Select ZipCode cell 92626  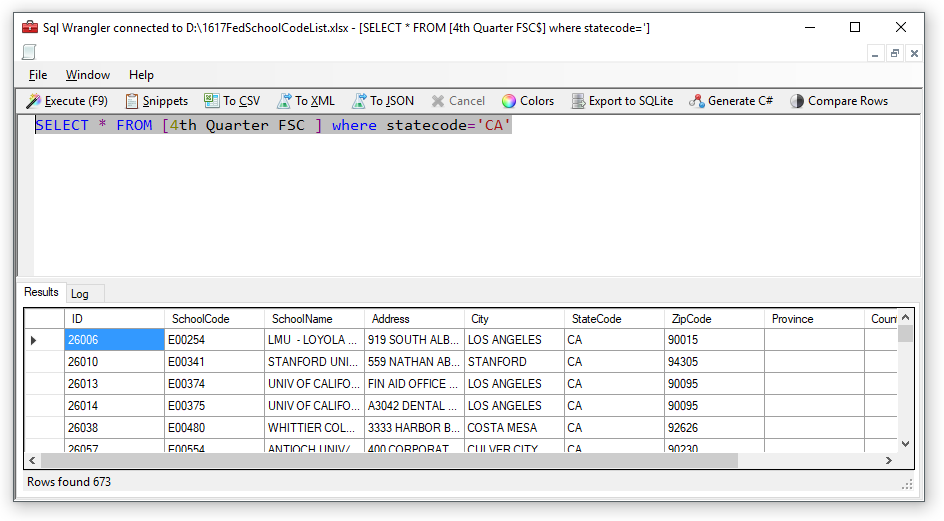[x=714, y=428]
